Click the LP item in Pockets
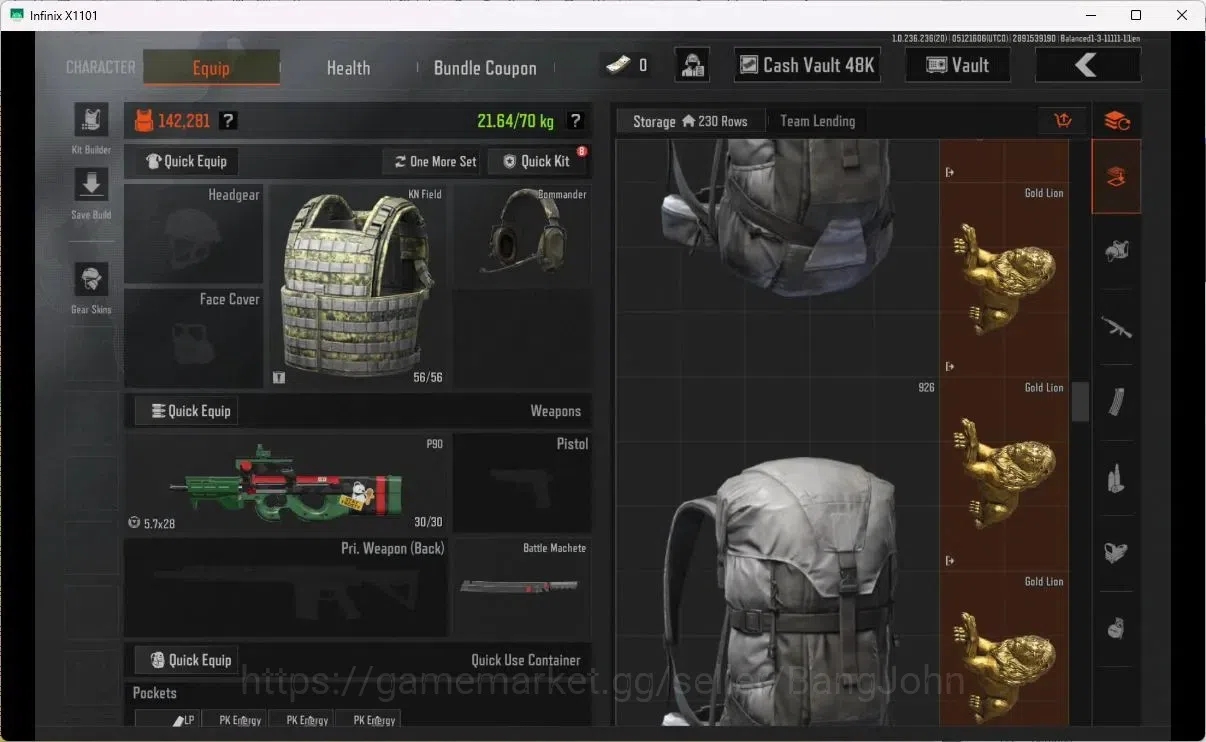1206x742 pixels. click(x=166, y=719)
